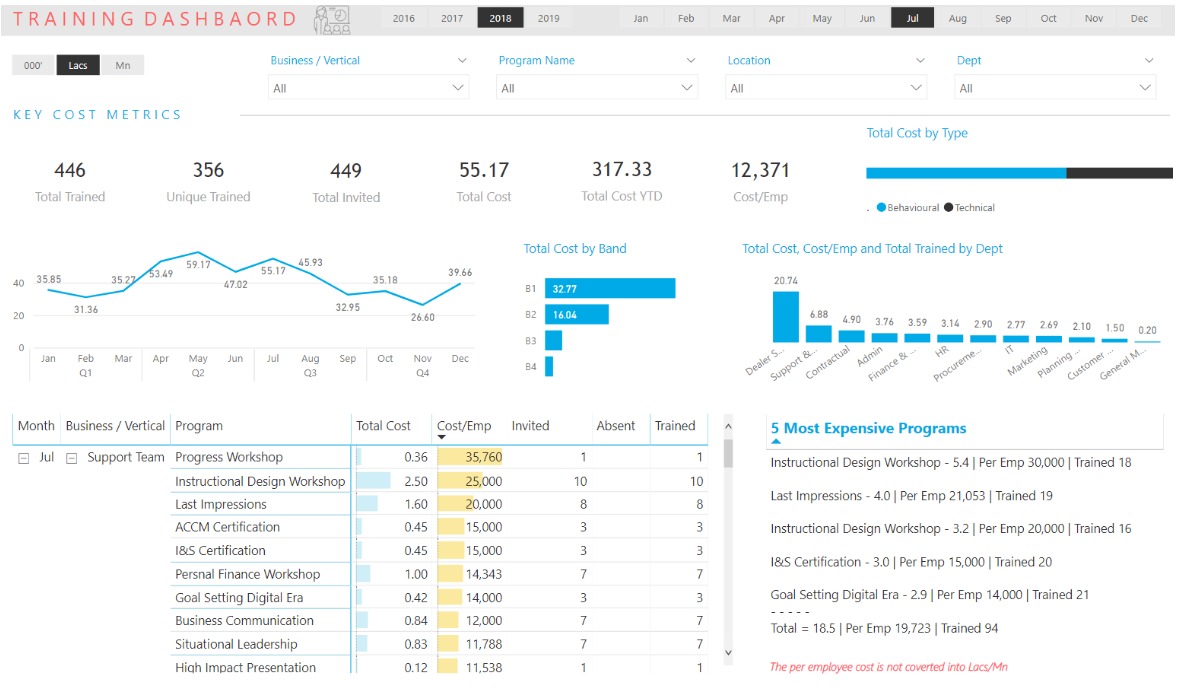Viewport: 1177px width, 697px height.
Task: Click the Cost/Emp sort descending arrow
Action: [x=441, y=437]
